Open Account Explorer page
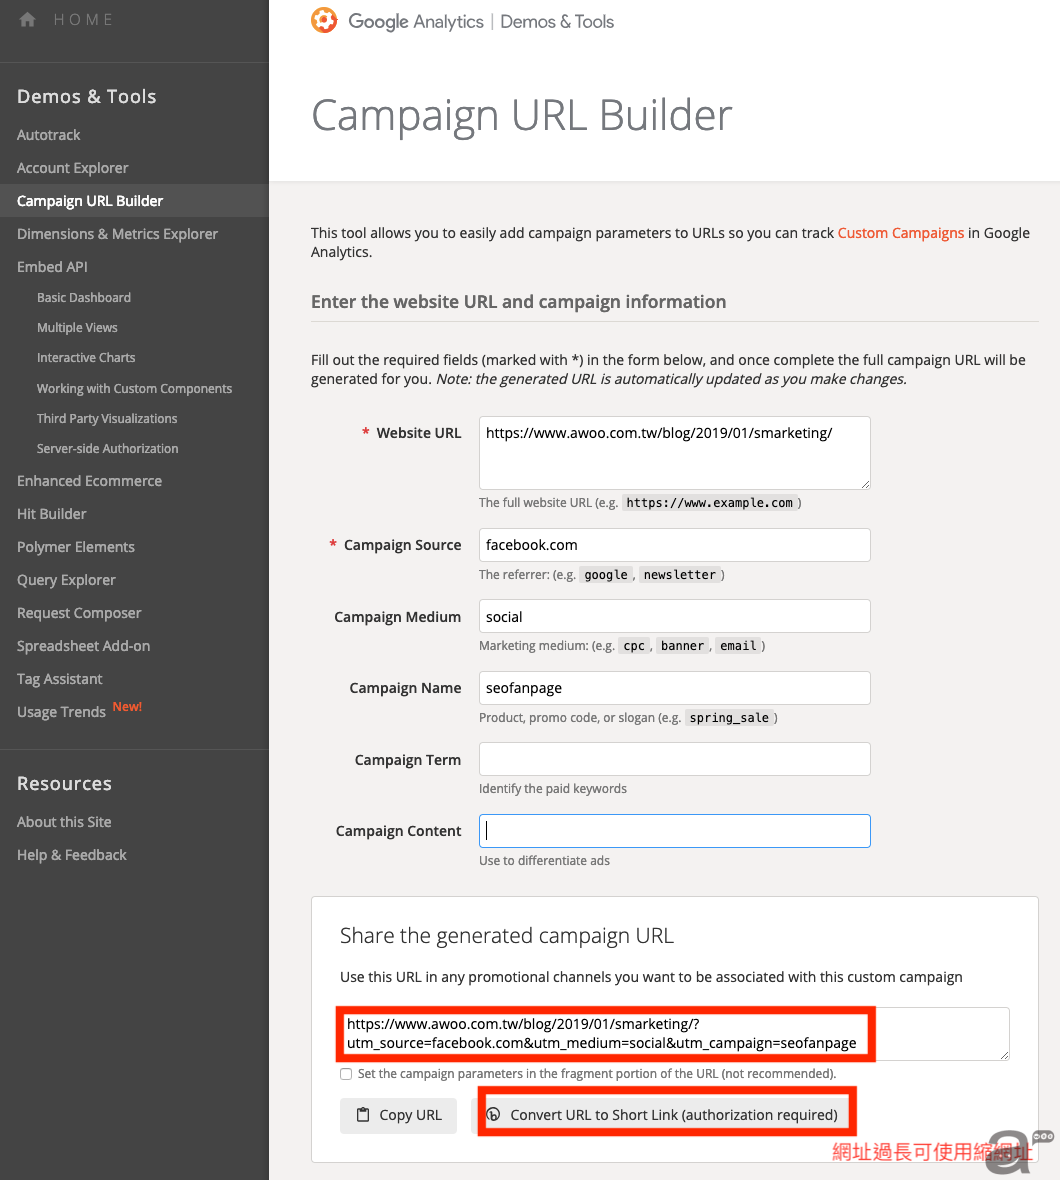The height and width of the screenshot is (1180, 1060). point(72,168)
